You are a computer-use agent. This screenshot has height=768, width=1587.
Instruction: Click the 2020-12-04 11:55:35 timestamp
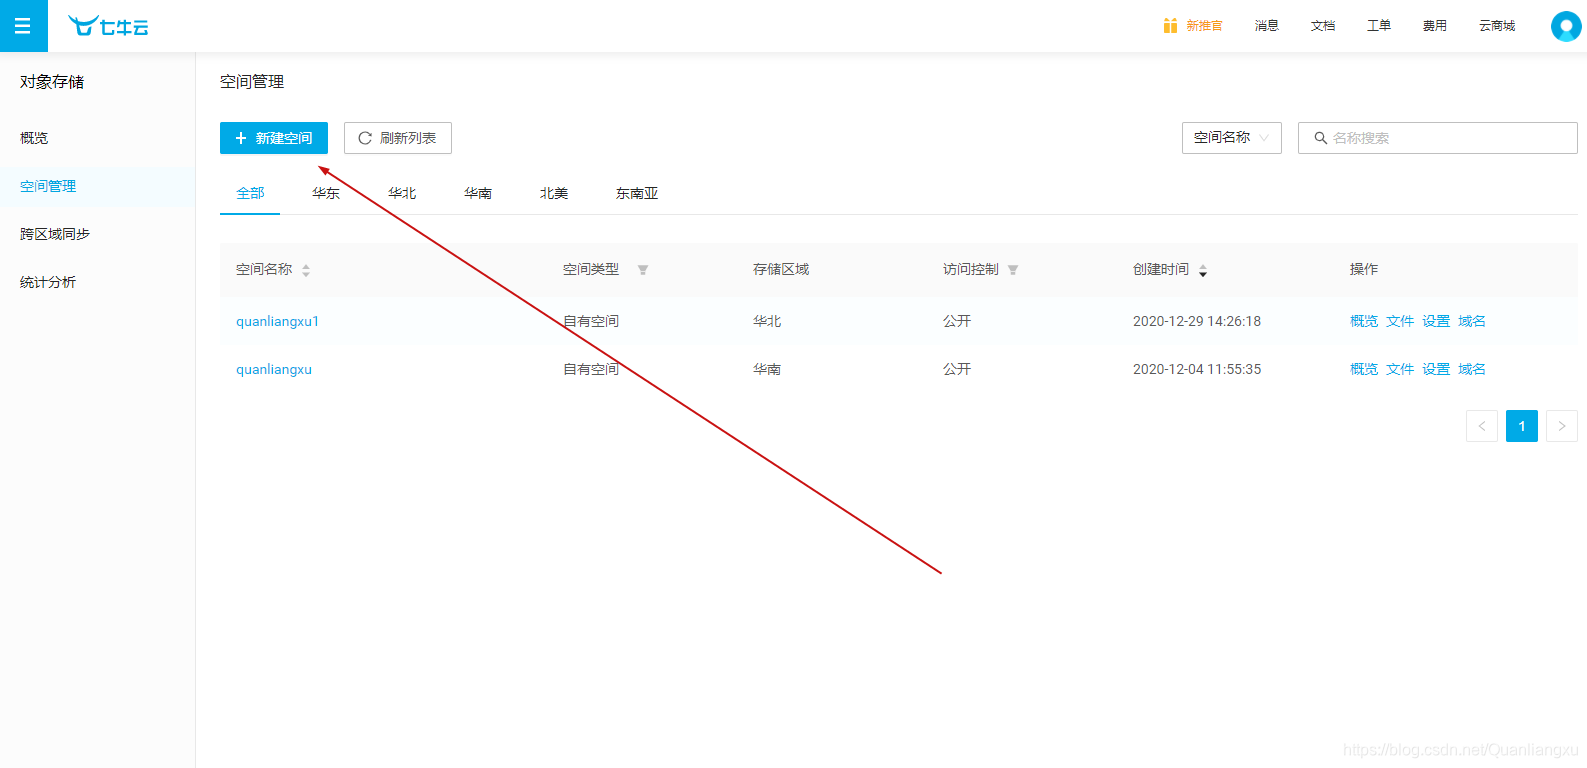pyautogui.click(x=1197, y=369)
